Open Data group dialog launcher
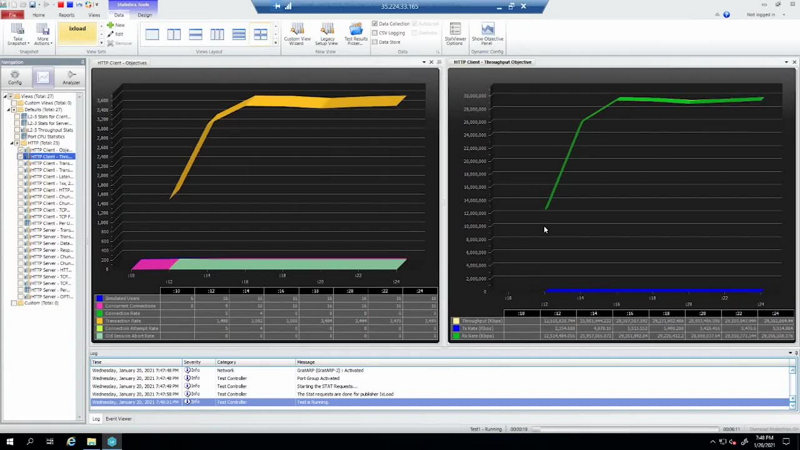The image size is (800, 450). pos(437,52)
